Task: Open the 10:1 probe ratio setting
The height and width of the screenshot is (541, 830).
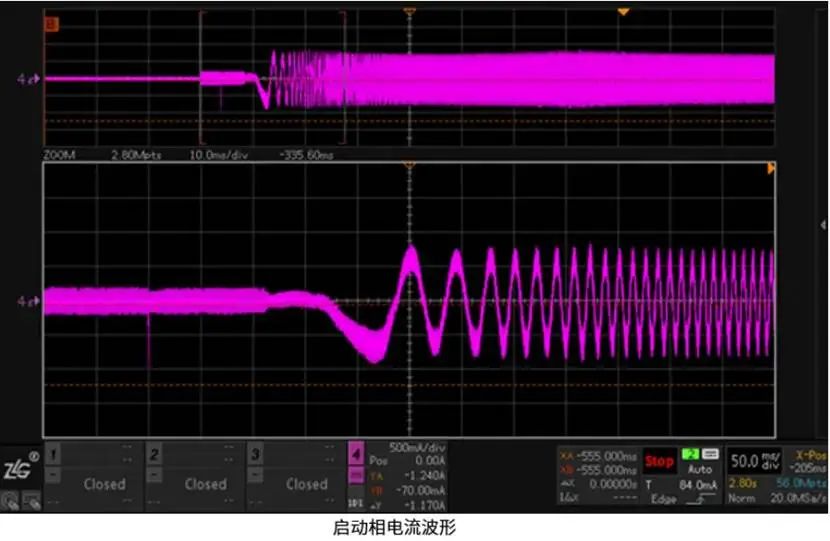Action: [356, 503]
